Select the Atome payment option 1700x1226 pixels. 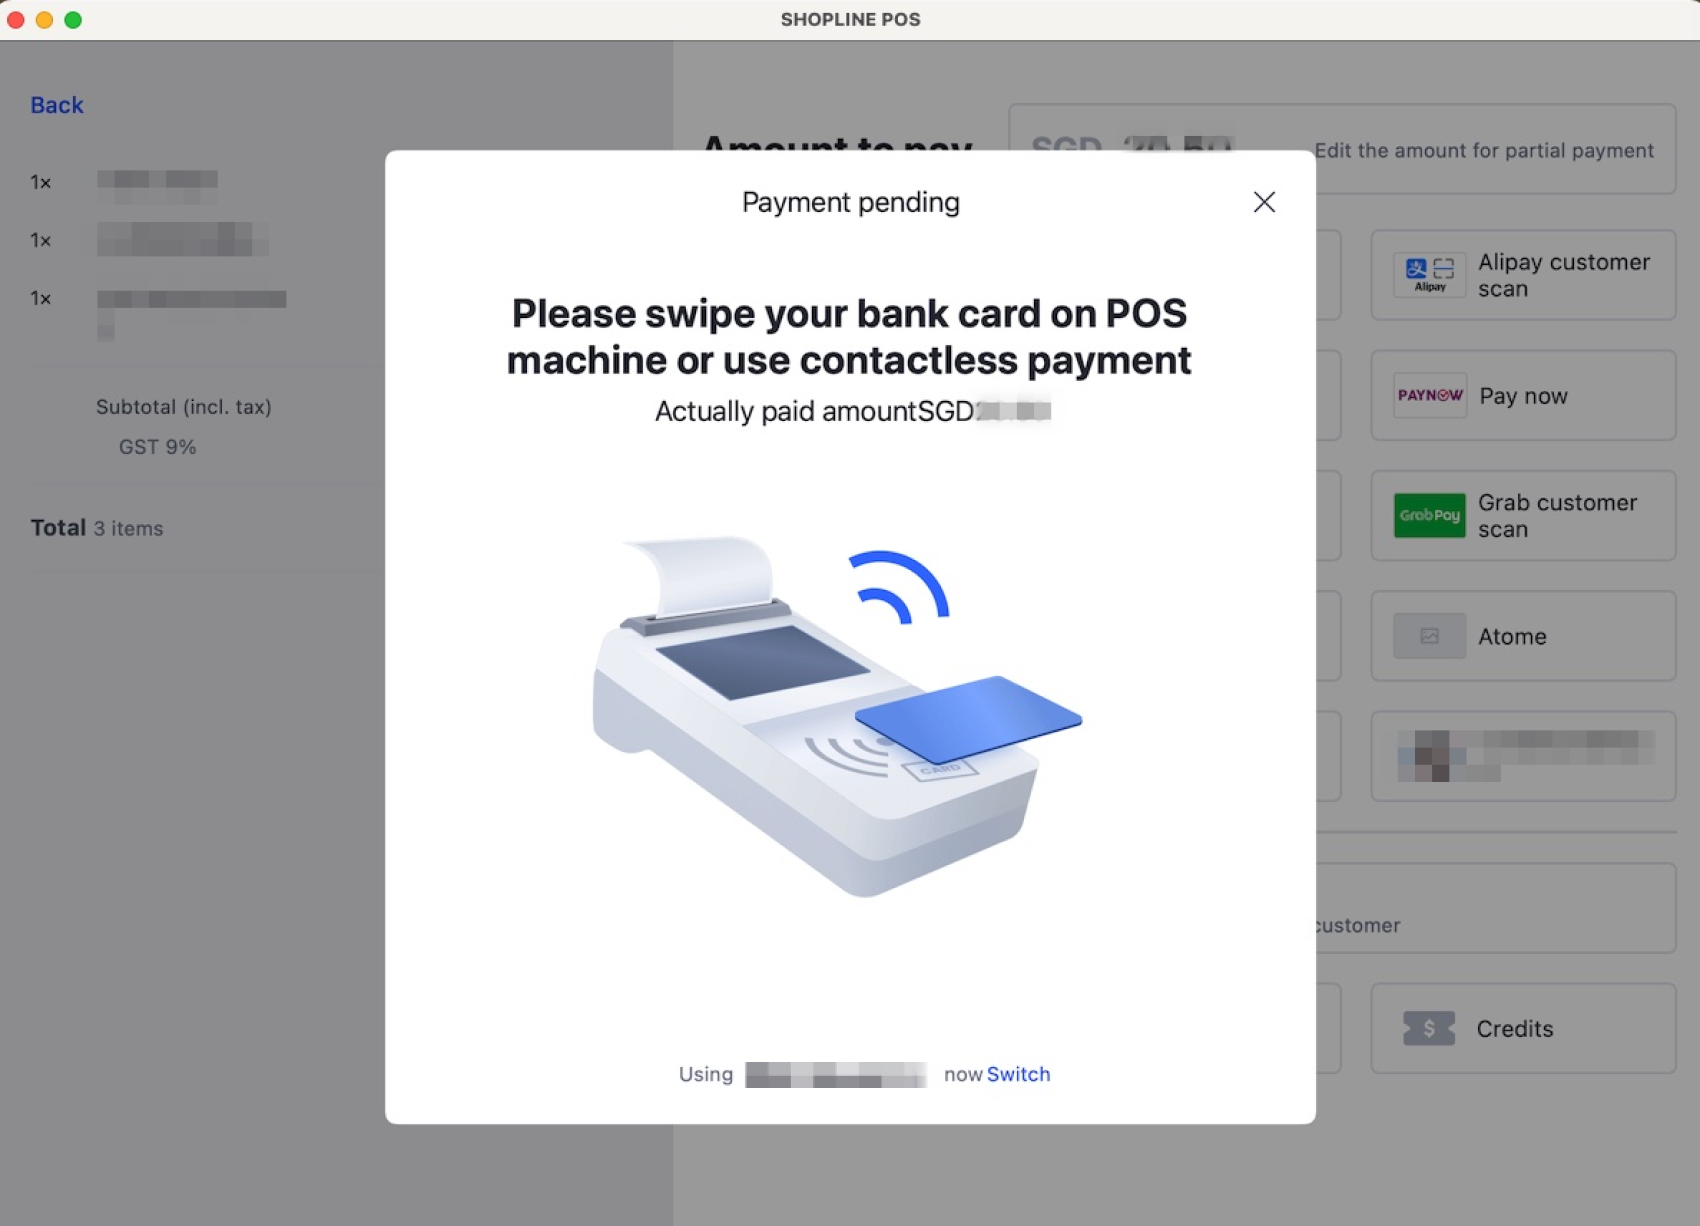coord(1523,636)
